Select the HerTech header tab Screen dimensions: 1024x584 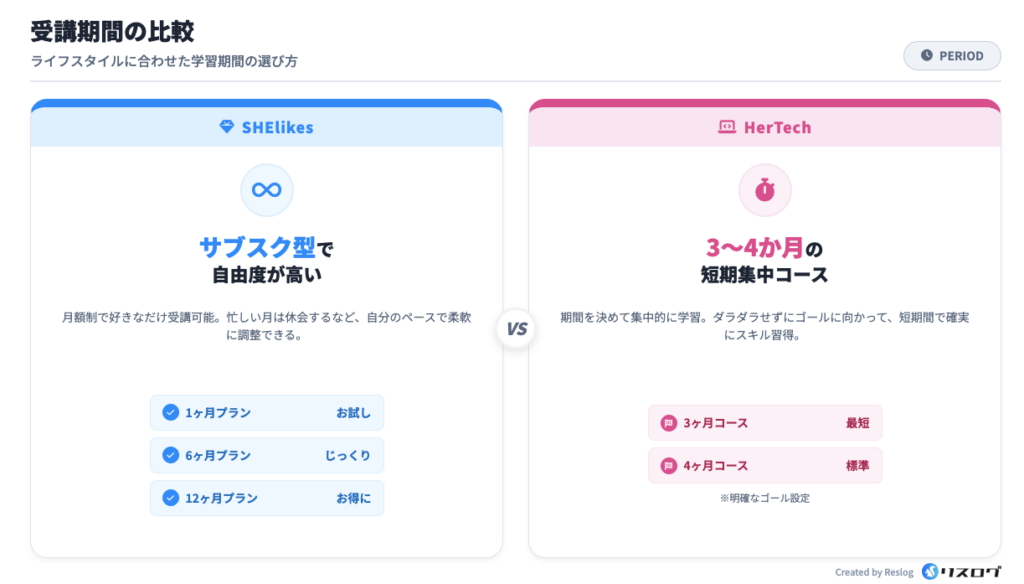pyautogui.click(x=764, y=127)
